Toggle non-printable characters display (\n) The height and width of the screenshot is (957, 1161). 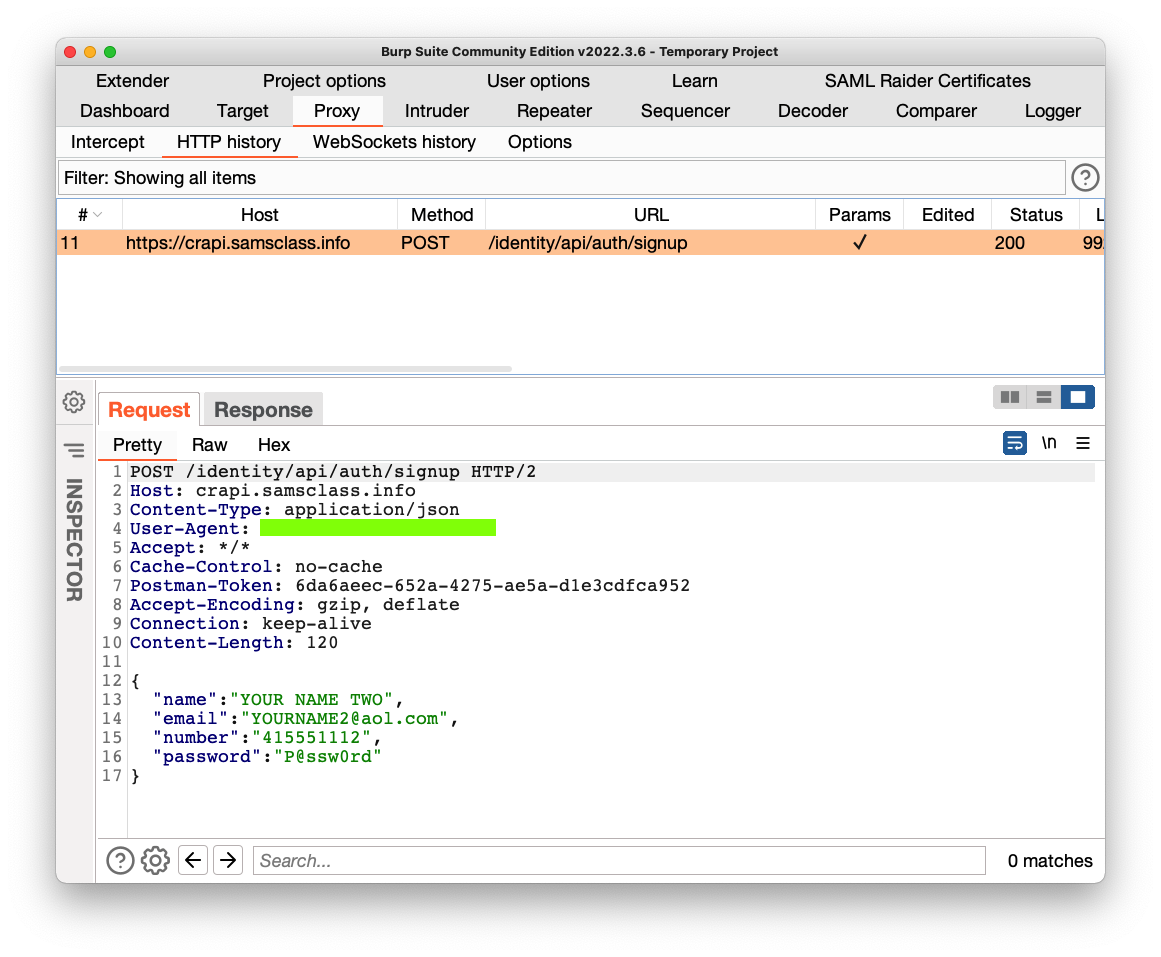[x=1049, y=443]
